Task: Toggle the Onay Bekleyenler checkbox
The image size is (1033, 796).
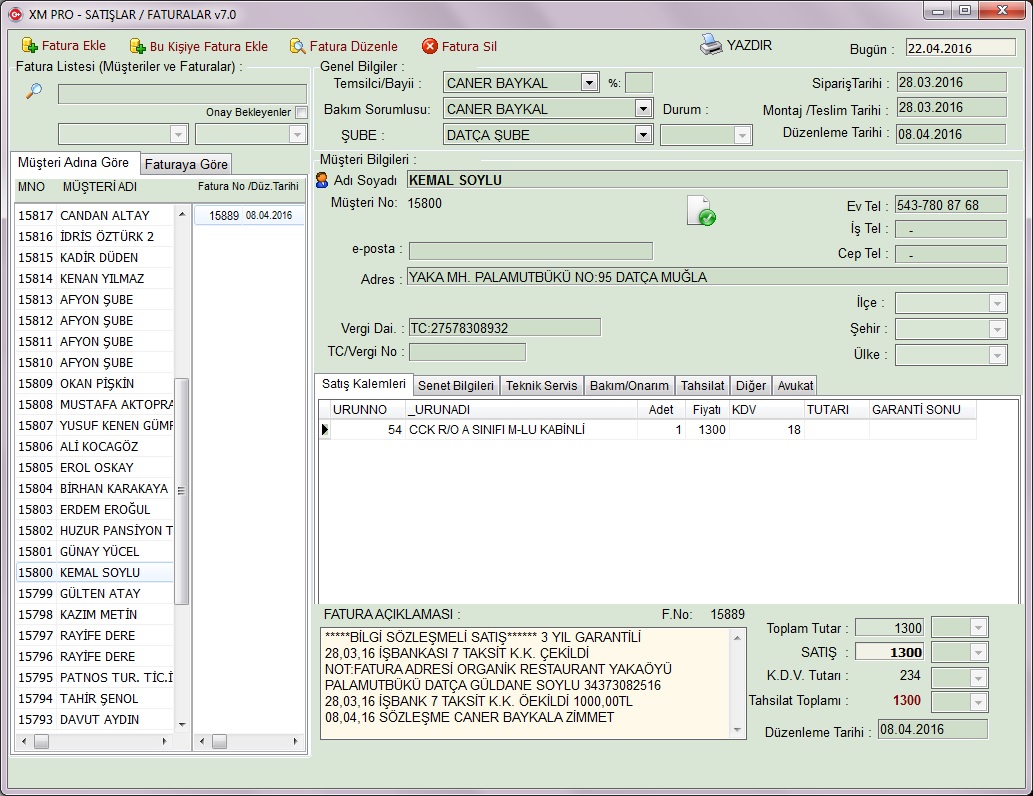Action: coord(301,113)
